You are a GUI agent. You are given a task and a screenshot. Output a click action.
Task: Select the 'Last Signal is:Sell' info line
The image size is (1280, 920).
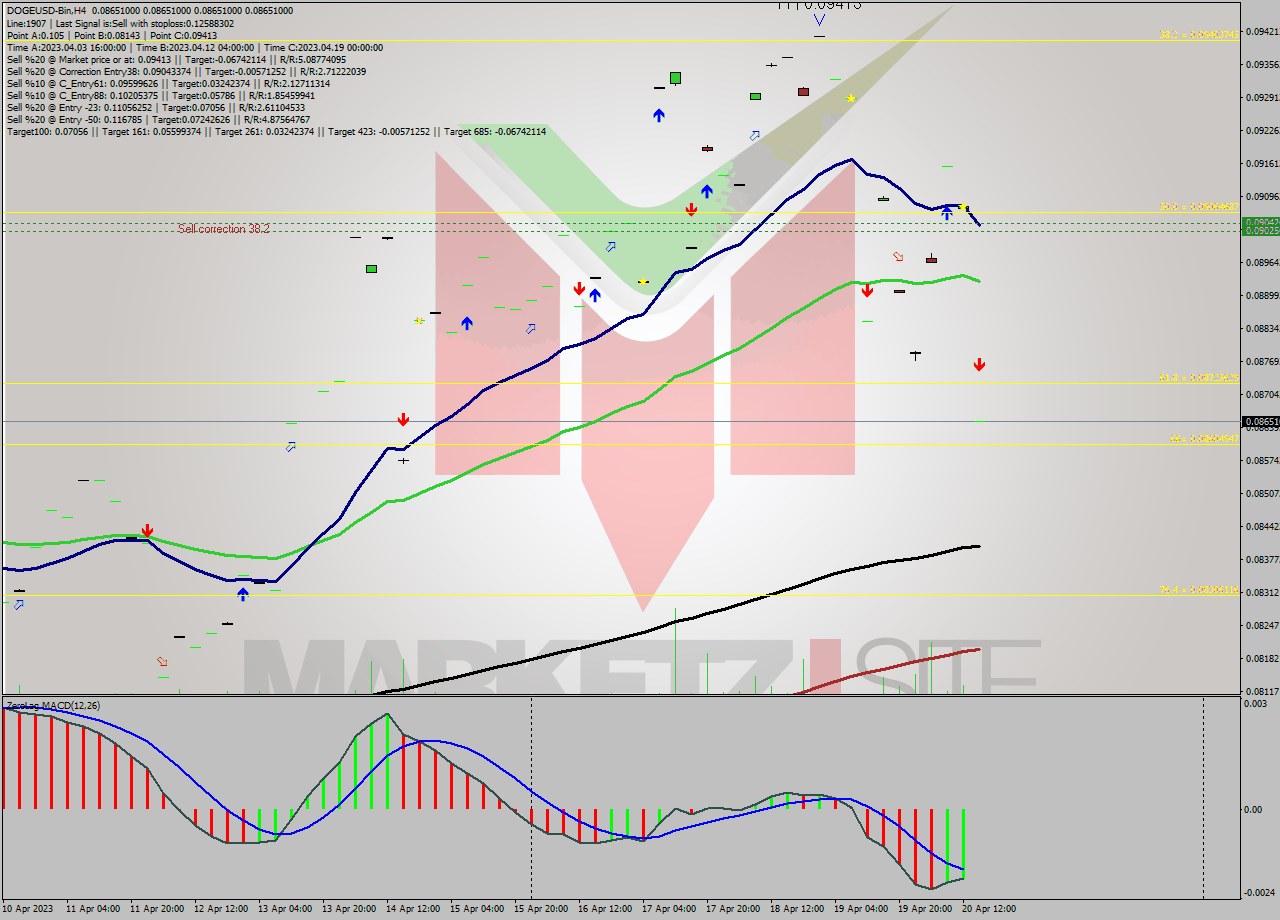pyautogui.click(x=121, y=23)
